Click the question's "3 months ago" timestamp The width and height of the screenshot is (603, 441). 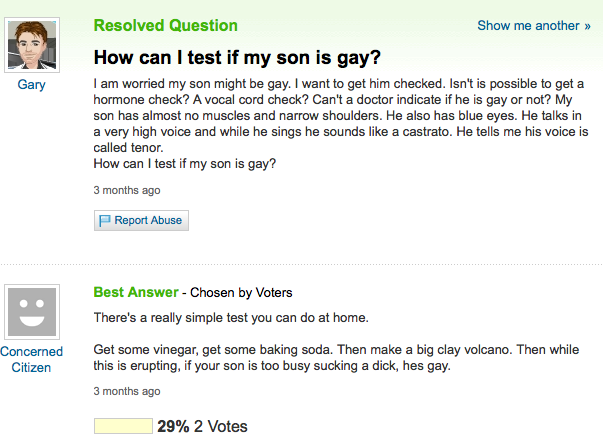point(126,189)
